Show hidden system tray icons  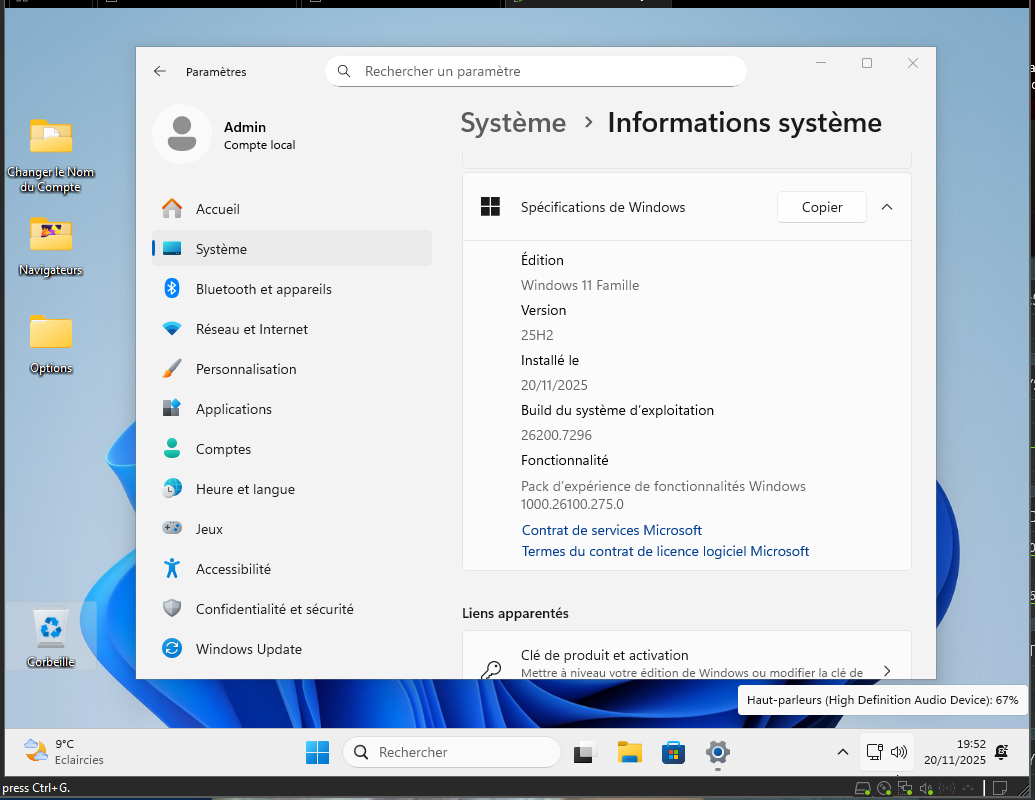[842, 752]
